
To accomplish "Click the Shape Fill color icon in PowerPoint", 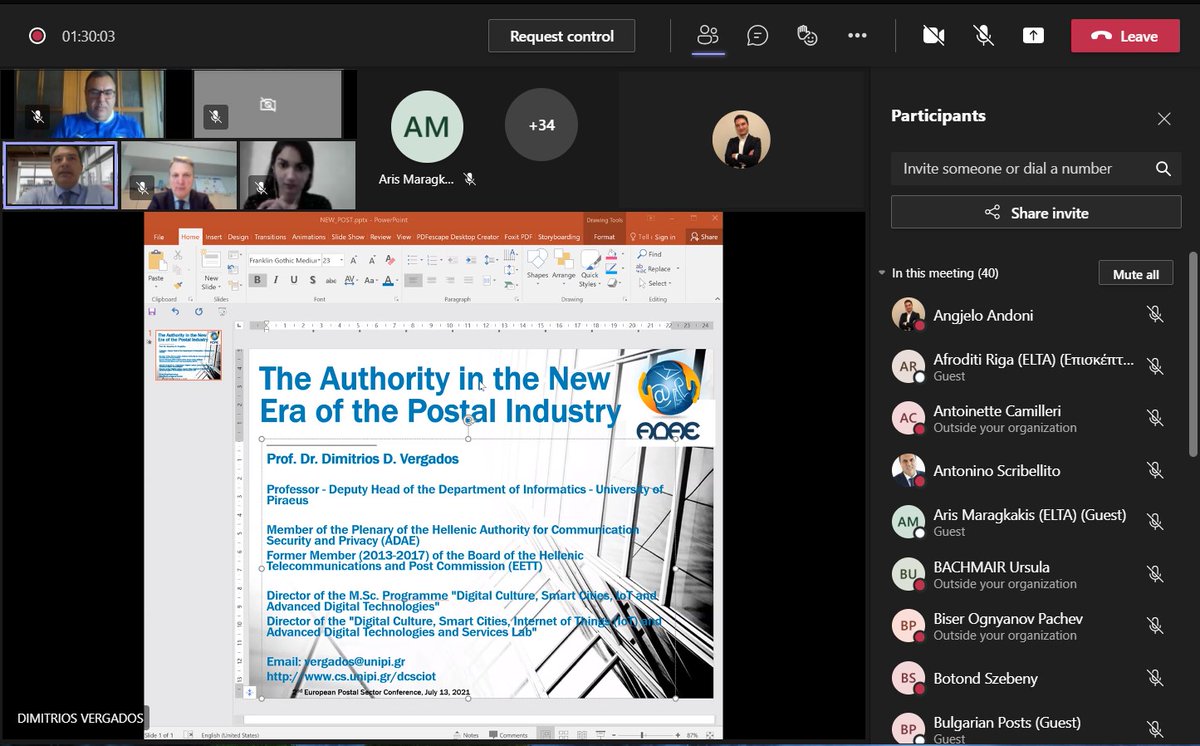I will pos(612,254).
